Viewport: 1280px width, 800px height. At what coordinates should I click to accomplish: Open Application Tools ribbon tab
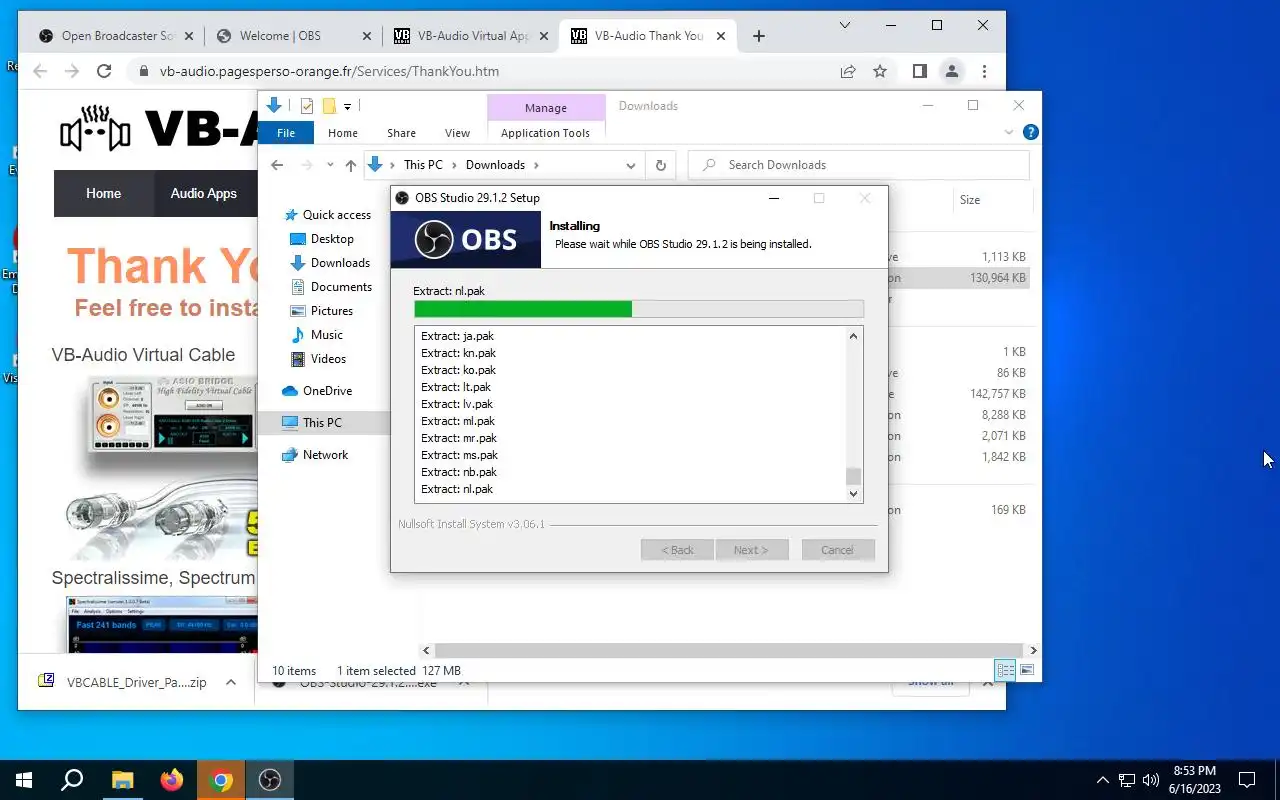point(545,133)
